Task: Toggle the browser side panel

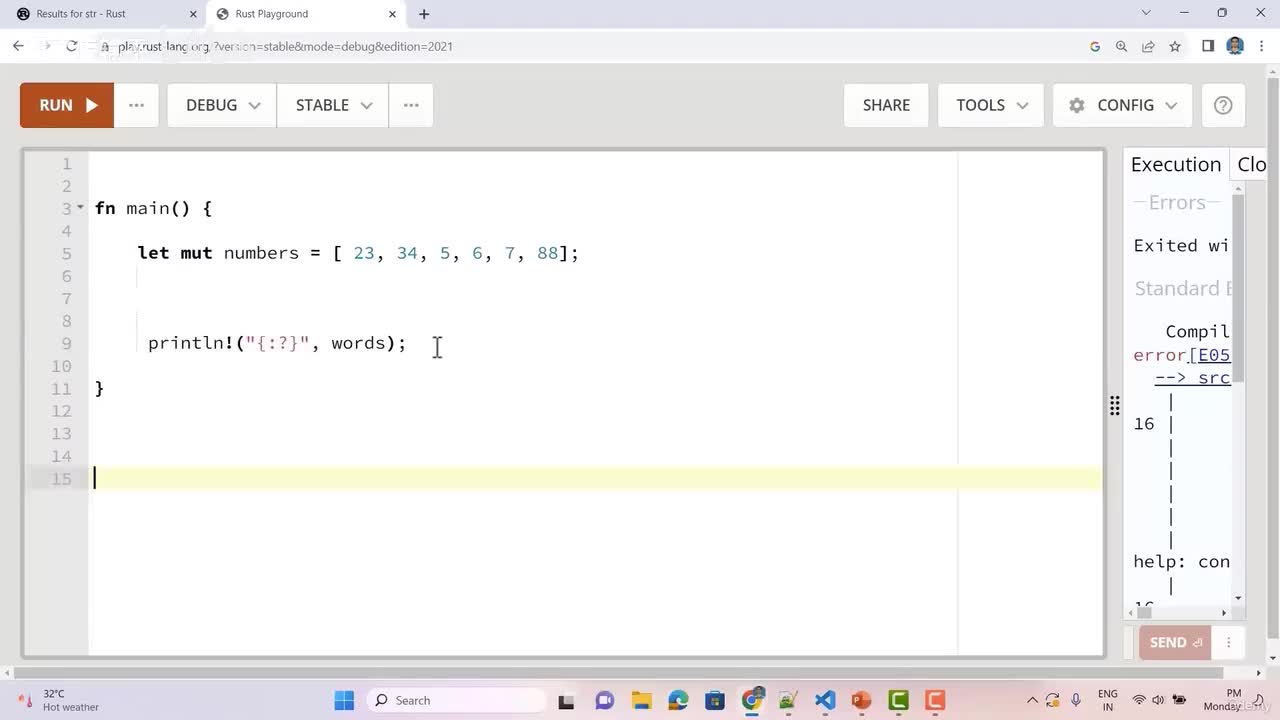Action: coord(1208,46)
